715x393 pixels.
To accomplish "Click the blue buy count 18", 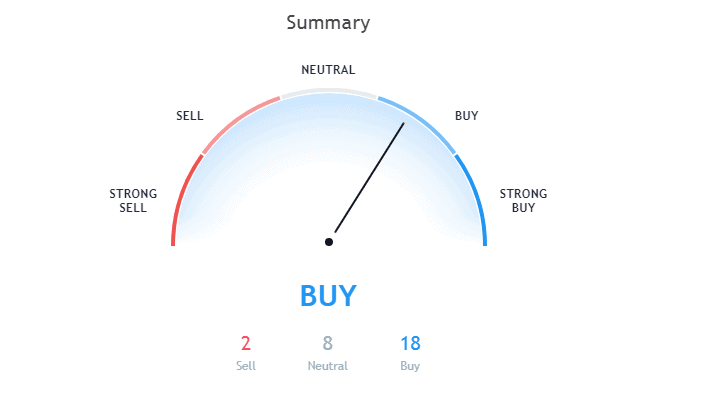I will click(x=410, y=343).
